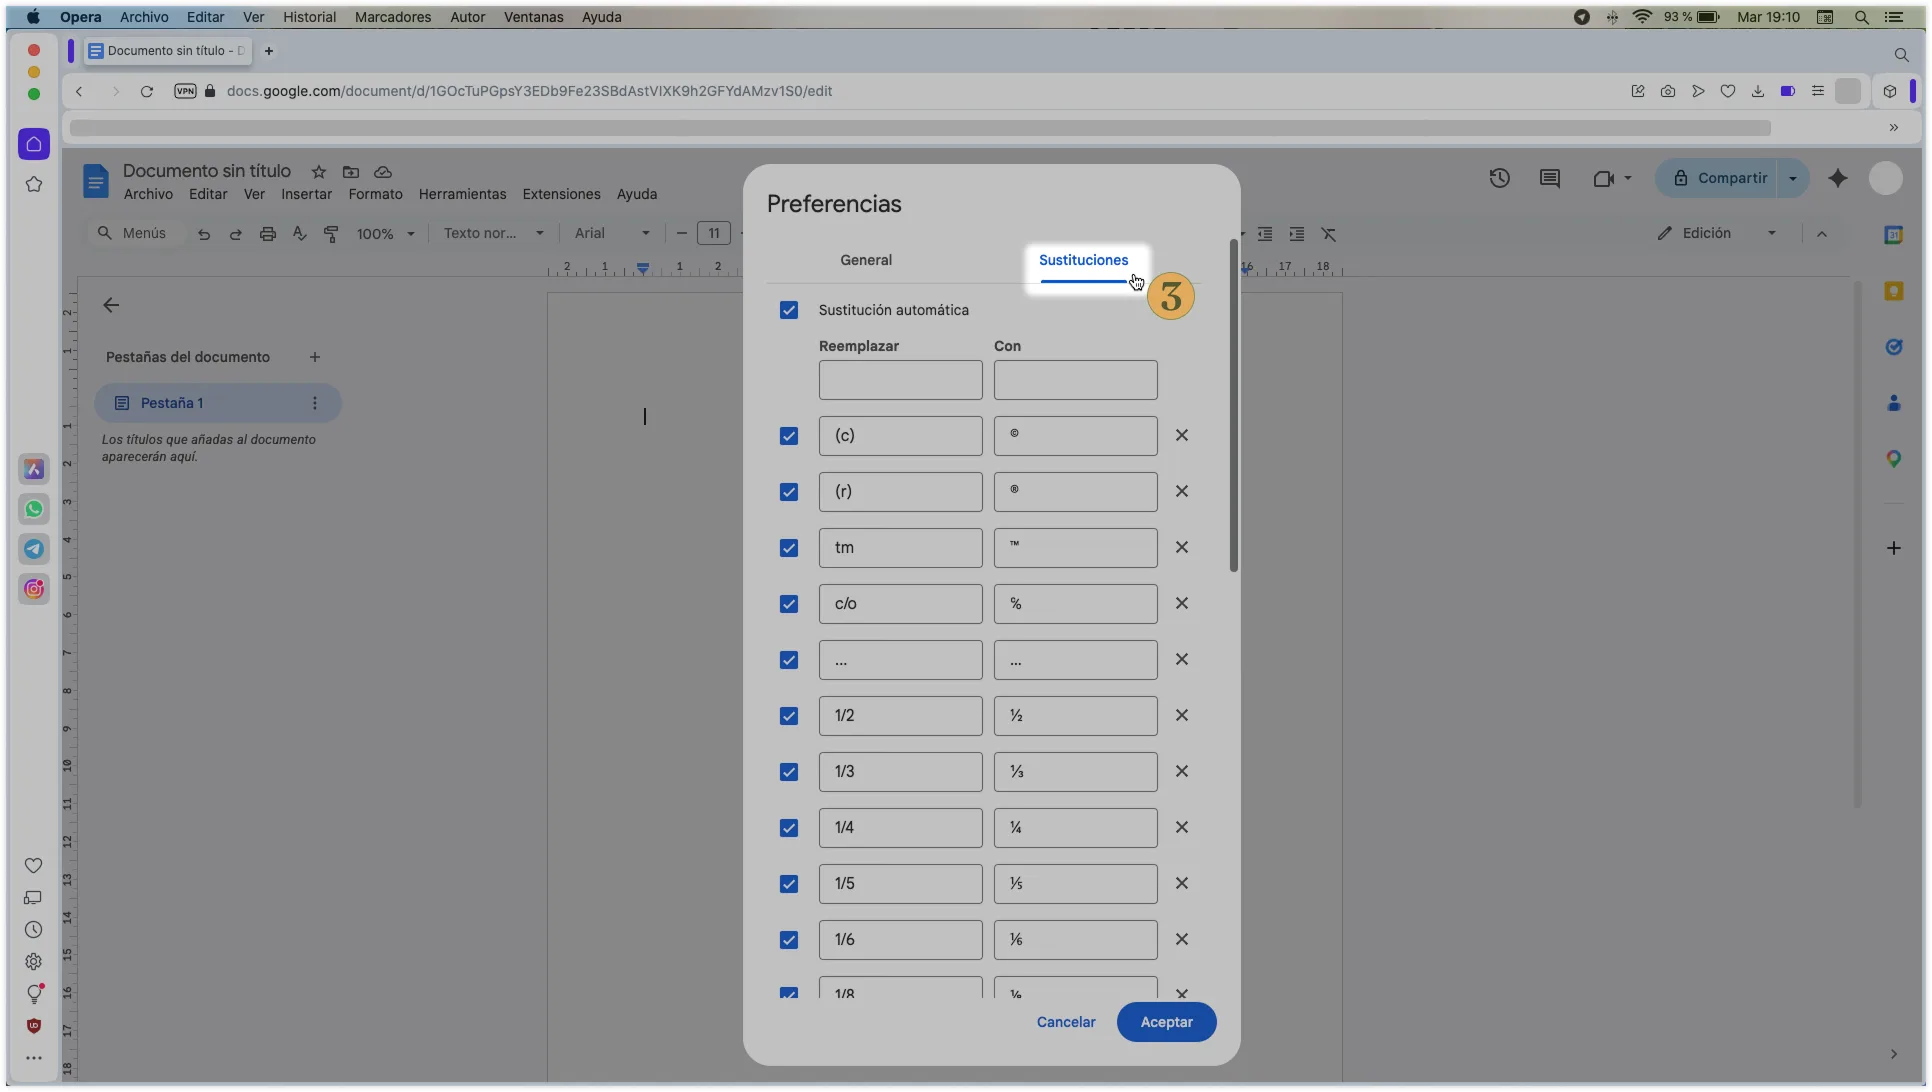1932x1092 pixels.
Task: Click back arrow in document tabs panel
Action: pyautogui.click(x=111, y=305)
